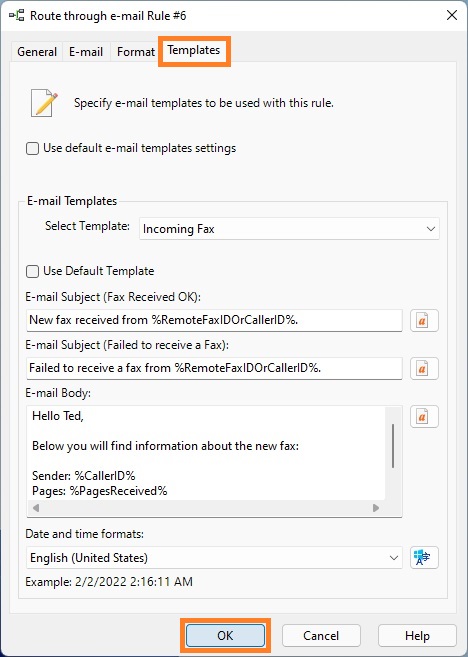This screenshot has height=657, width=468.
Task: Click the insert-variable icon beside Fax Received subject
Action: click(424, 321)
